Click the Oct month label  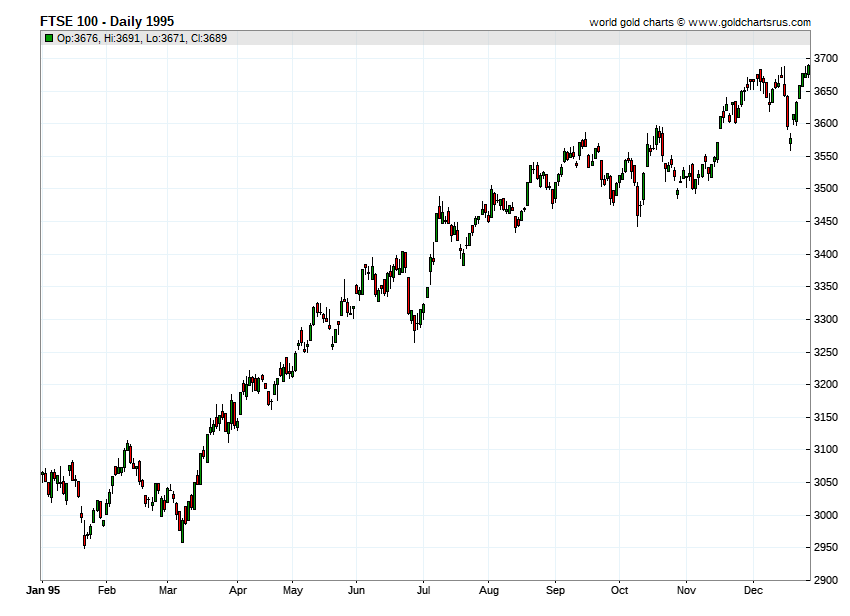click(x=620, y=591)
